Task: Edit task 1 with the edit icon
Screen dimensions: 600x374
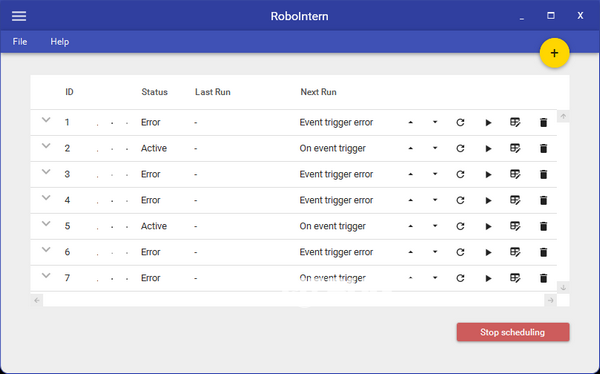Action: click(515, 122)
